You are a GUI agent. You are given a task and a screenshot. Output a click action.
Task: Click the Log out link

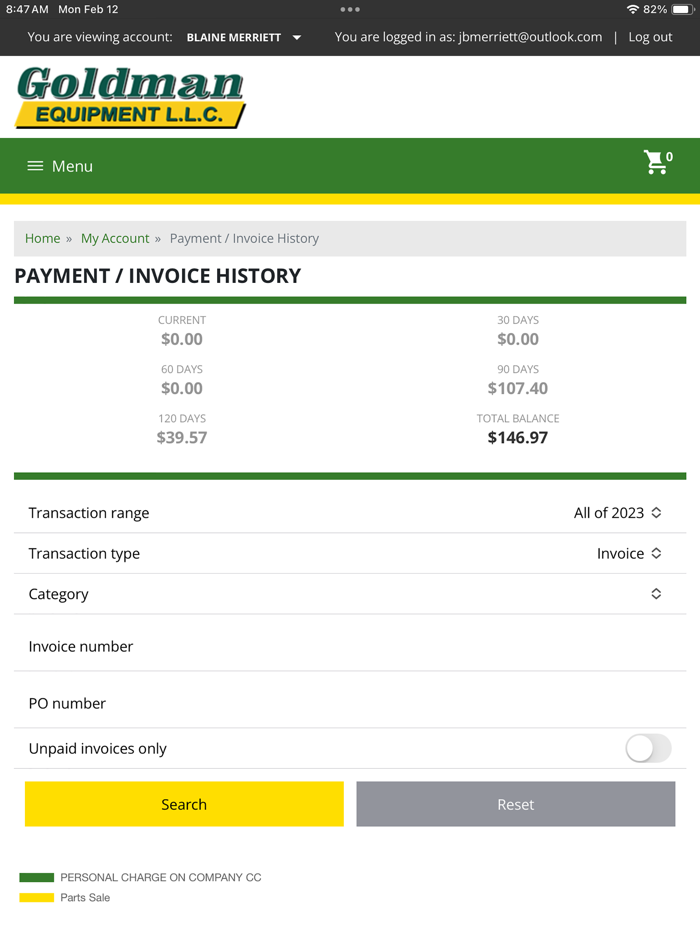(650, 37)
